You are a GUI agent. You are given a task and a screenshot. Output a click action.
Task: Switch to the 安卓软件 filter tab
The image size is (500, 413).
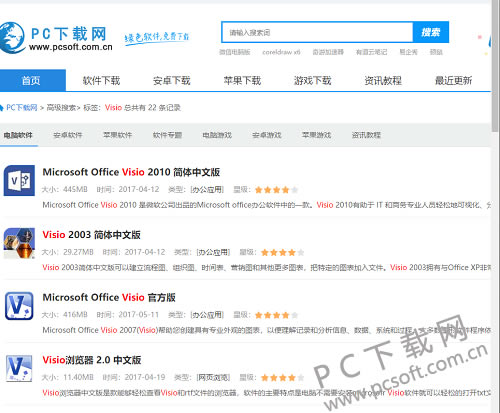(68, 135)
